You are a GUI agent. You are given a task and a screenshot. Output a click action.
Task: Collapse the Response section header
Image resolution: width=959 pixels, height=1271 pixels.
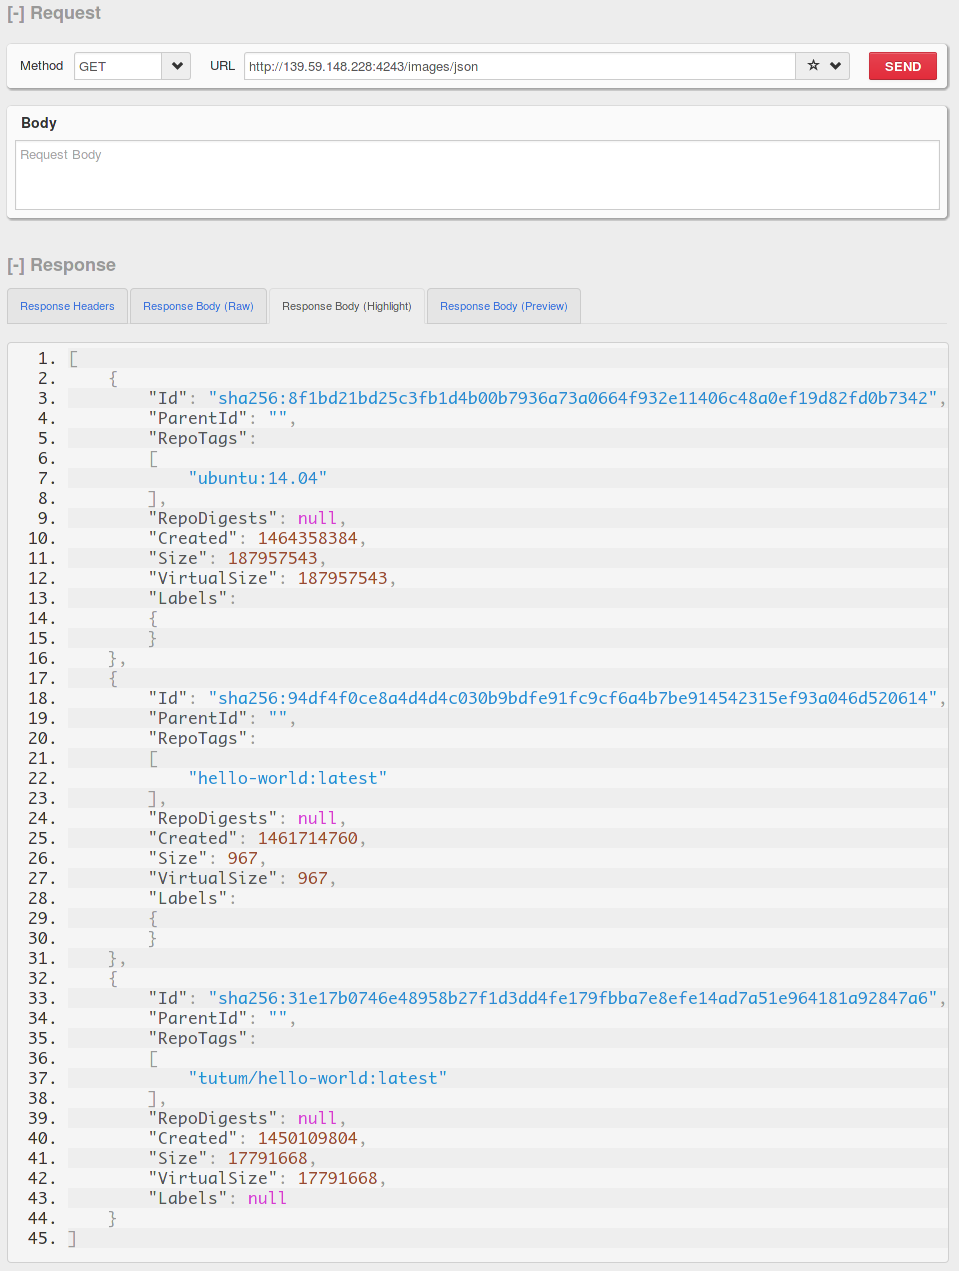[61, 265]
